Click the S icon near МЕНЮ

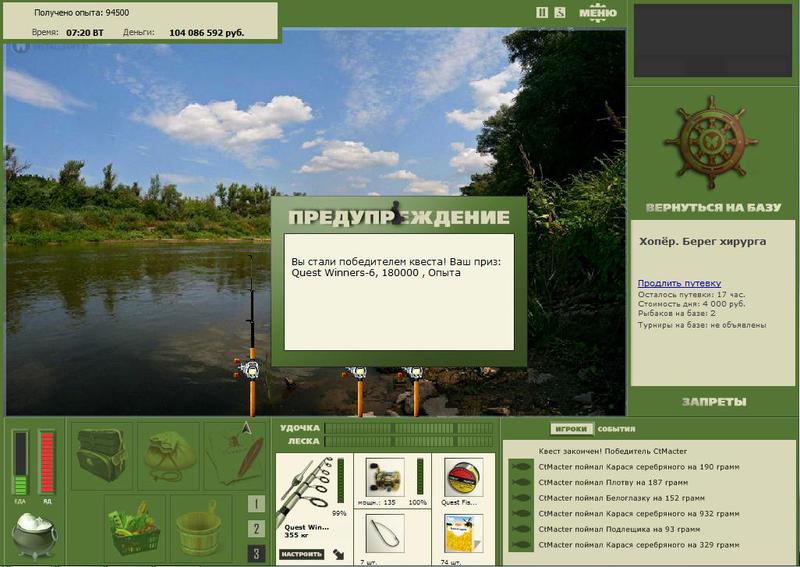click(x=560, y=12)
